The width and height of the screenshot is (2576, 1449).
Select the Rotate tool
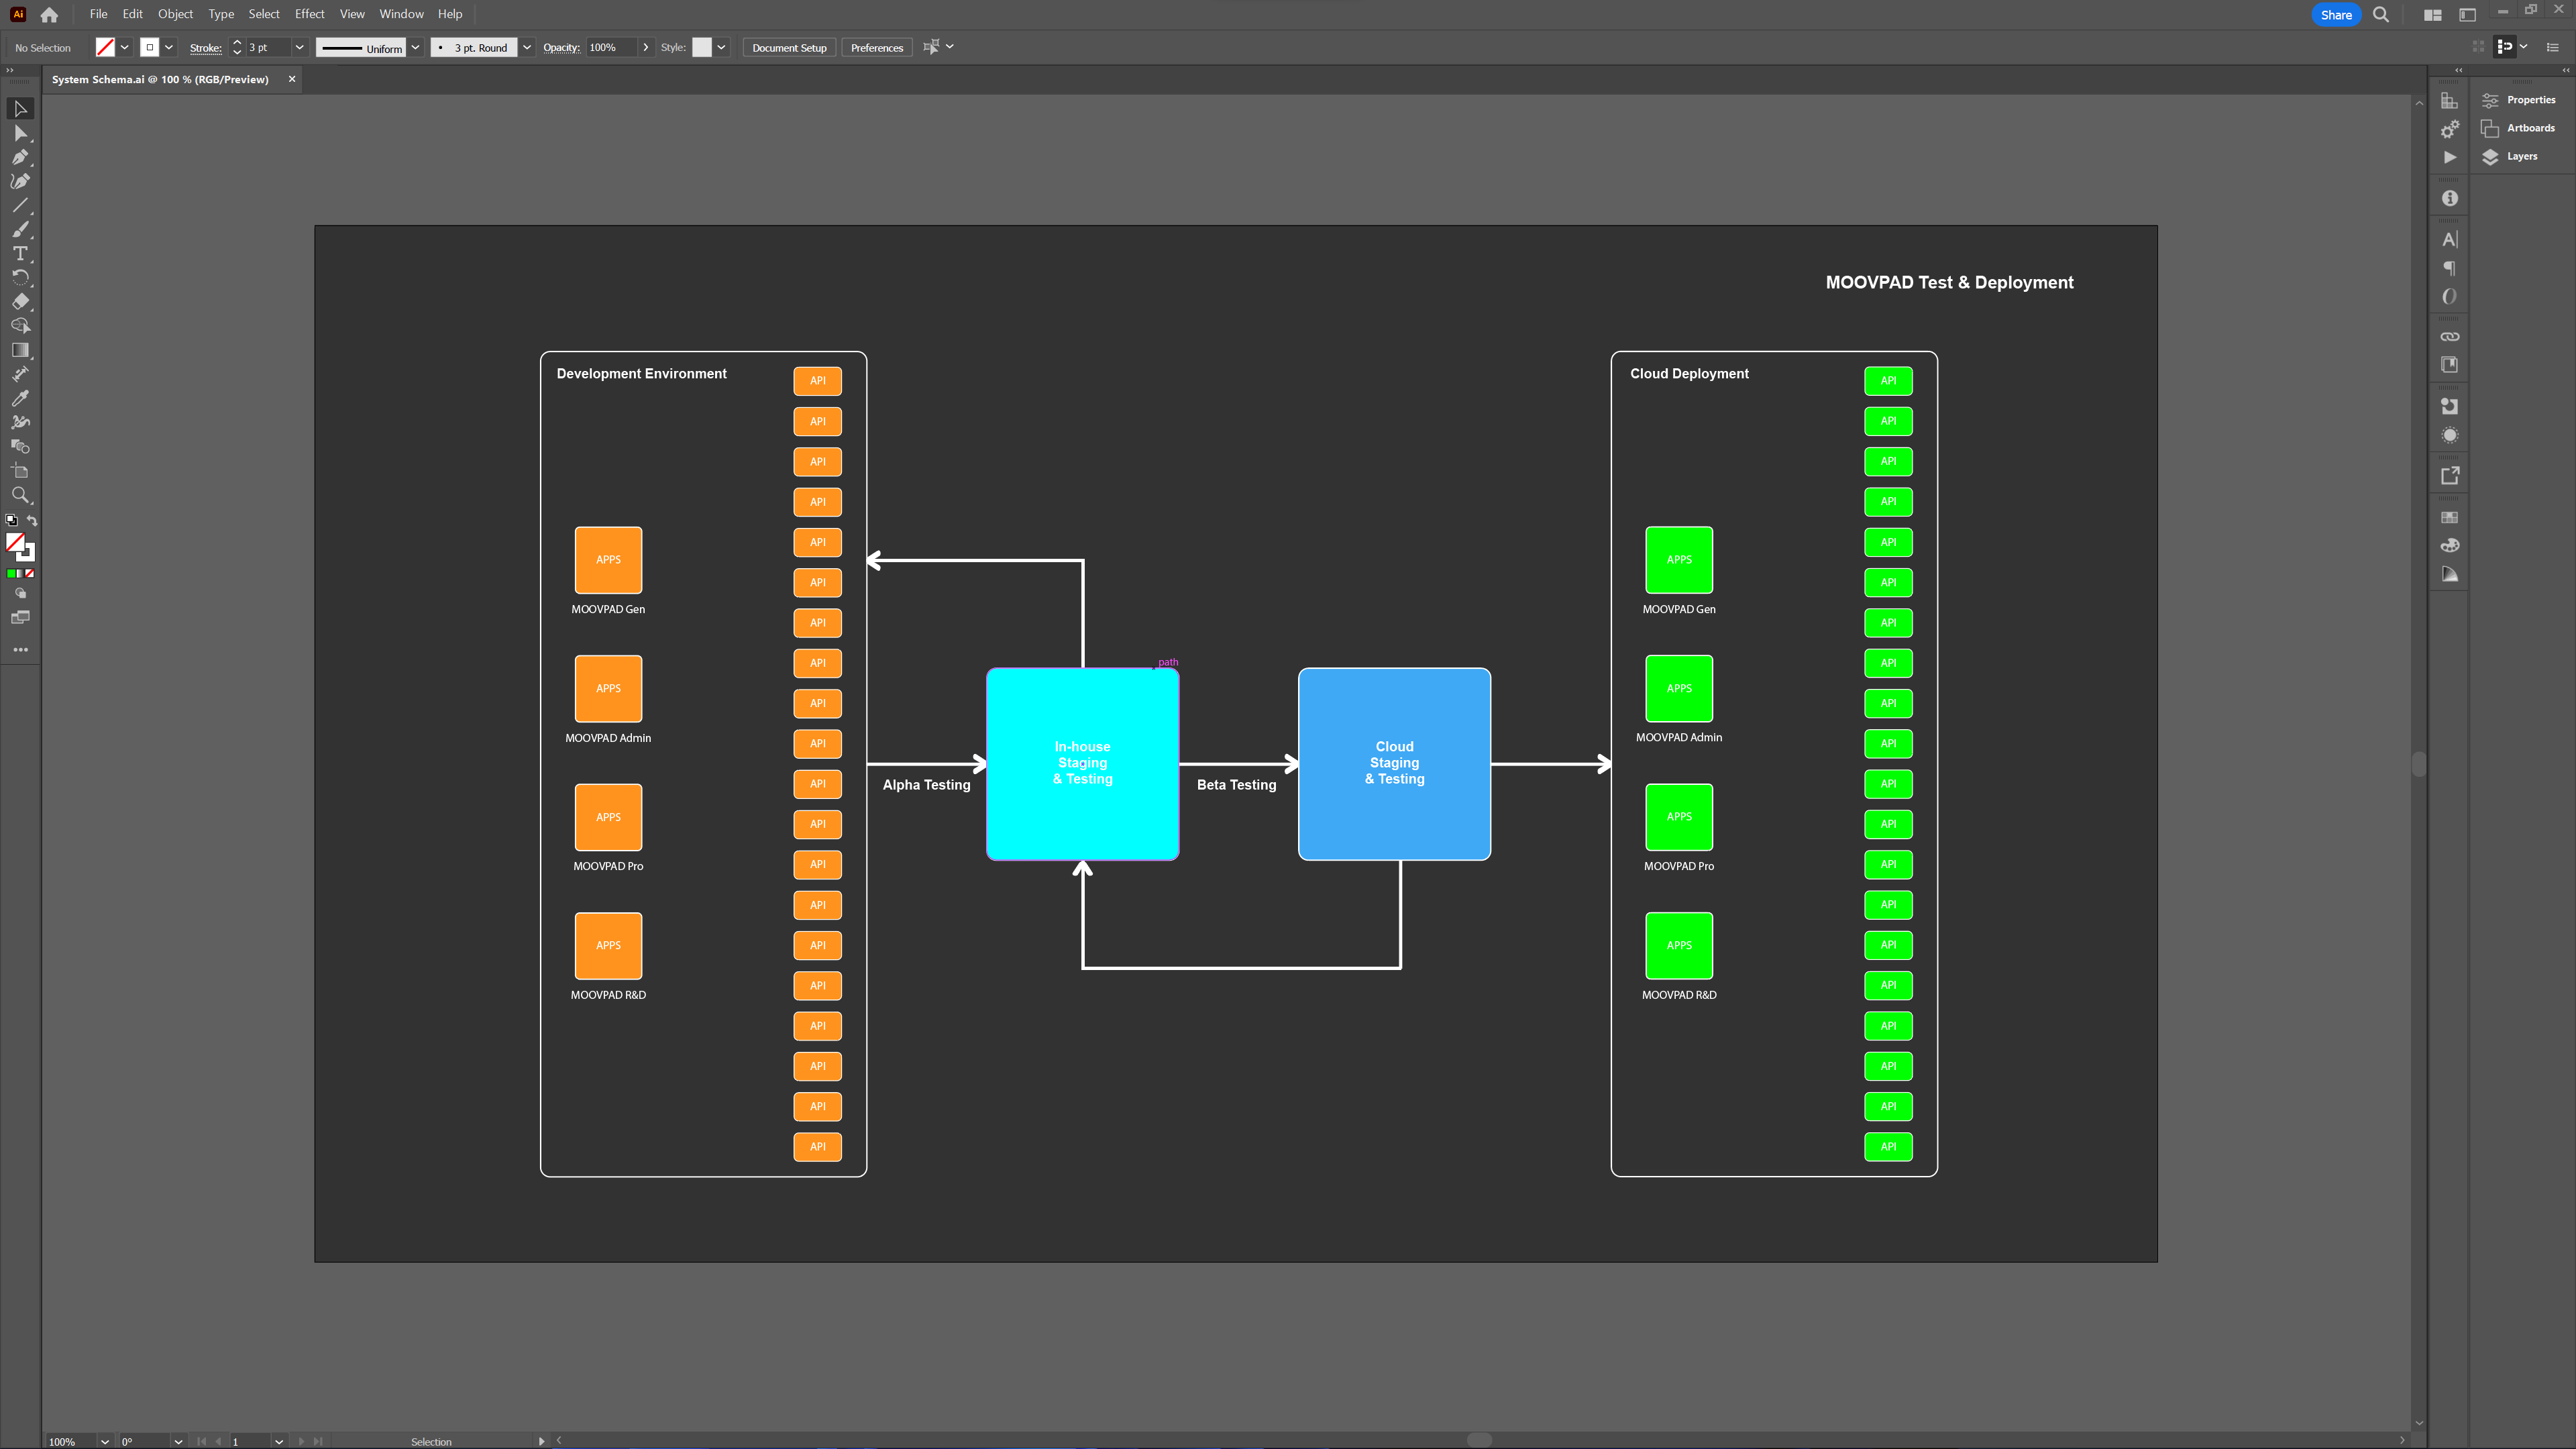[20, 277]
